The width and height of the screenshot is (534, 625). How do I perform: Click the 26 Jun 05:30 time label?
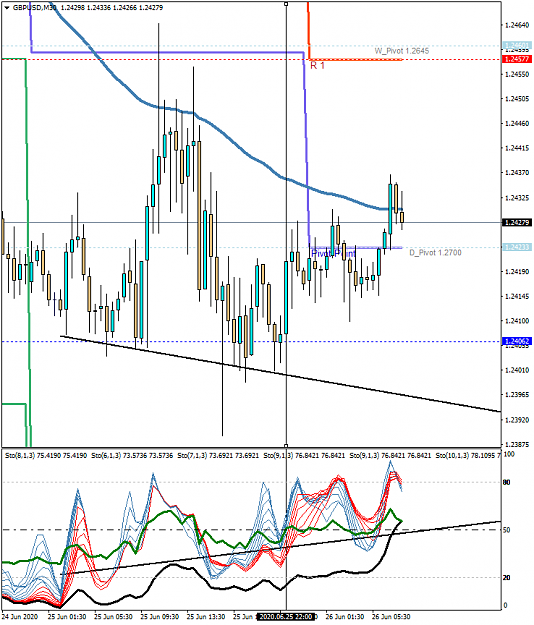tap(391, 617)
